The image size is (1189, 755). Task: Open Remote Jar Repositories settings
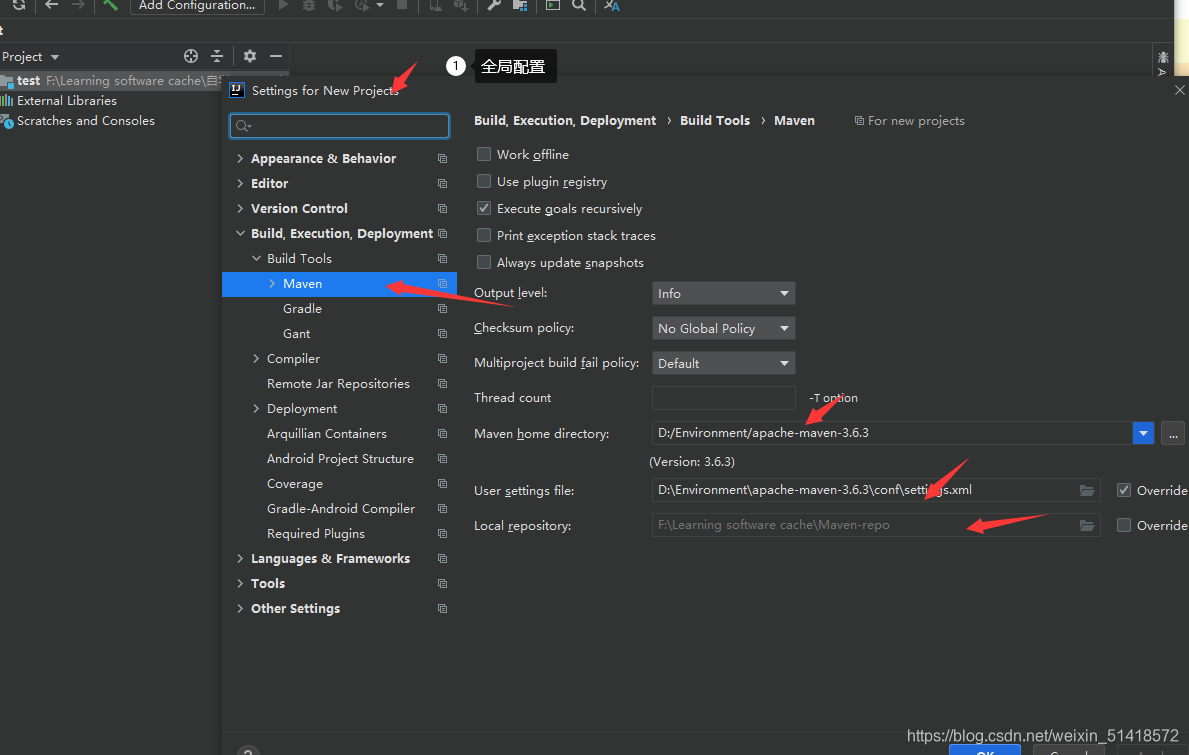point(339,384)
